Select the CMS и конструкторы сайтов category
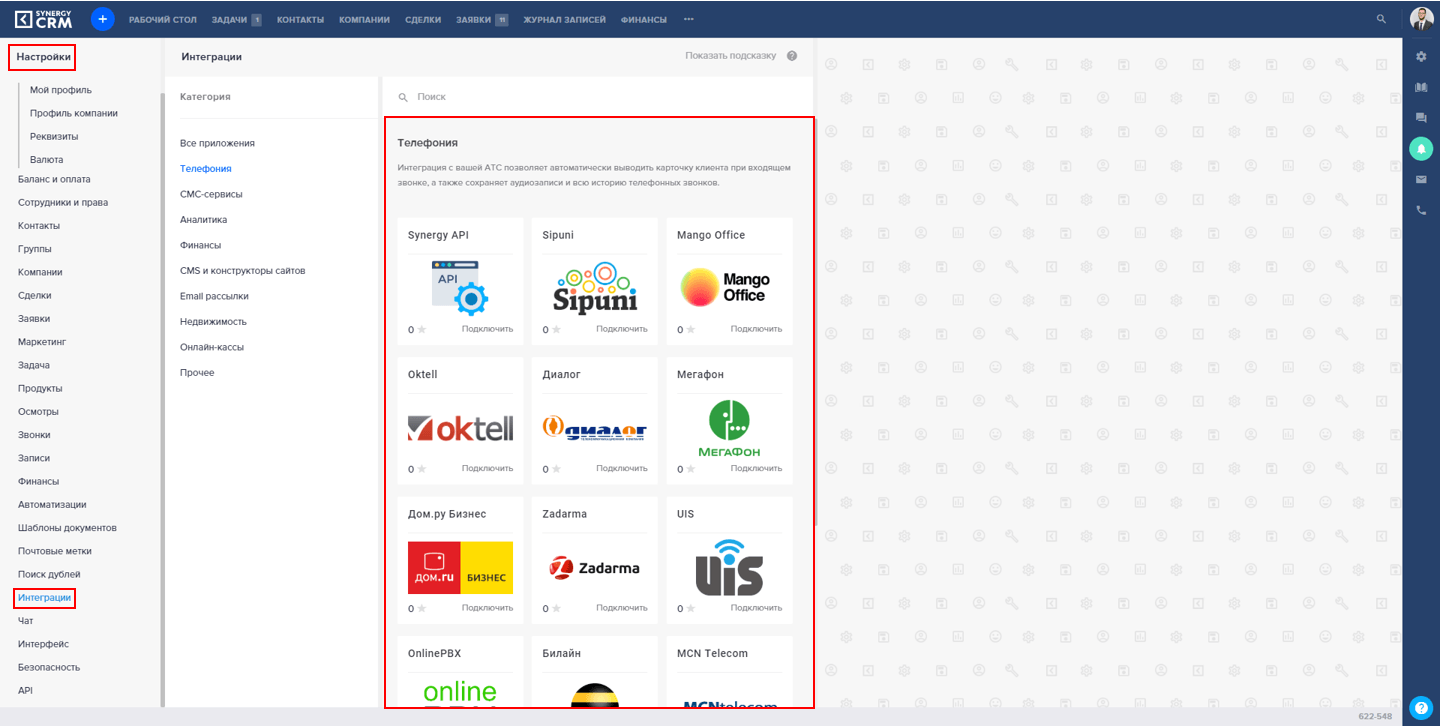This screenshot has width=1440, height=728. click(x=243, y=271)
